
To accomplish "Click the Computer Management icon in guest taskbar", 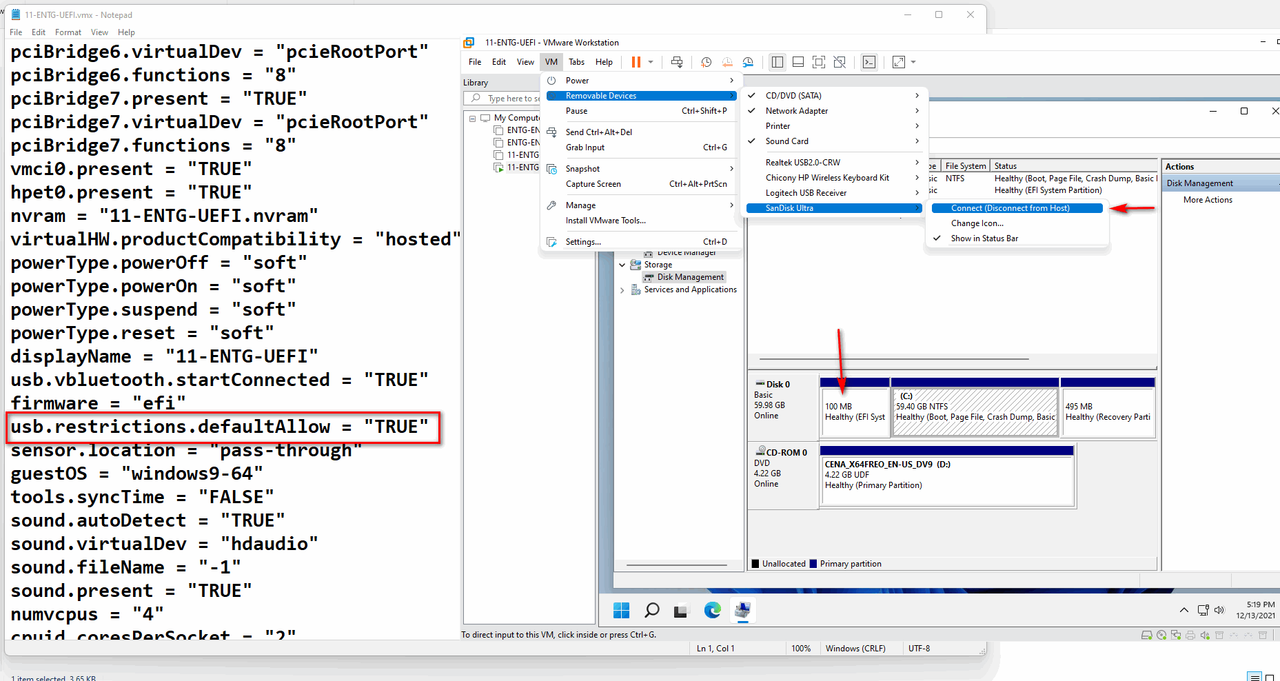I will point(743,609).
